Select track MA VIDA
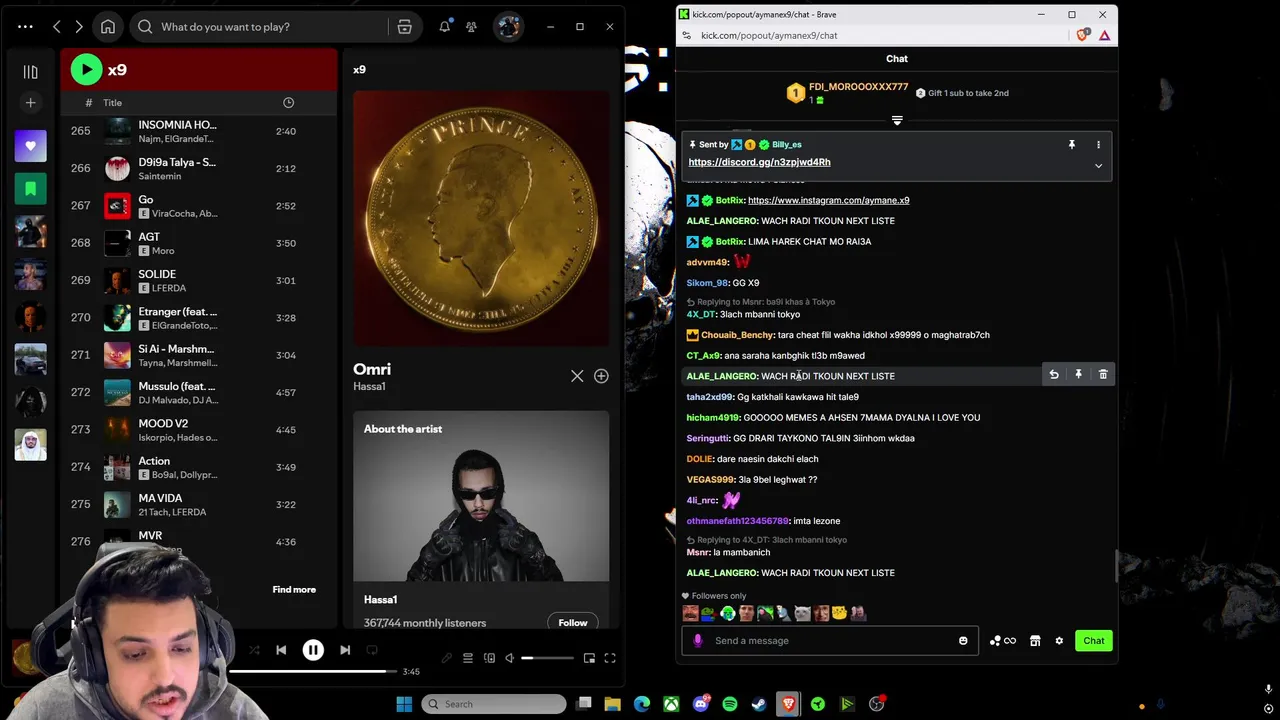Image resolution: width=1280 pixels, height=720 pixels. click(198, 504)
